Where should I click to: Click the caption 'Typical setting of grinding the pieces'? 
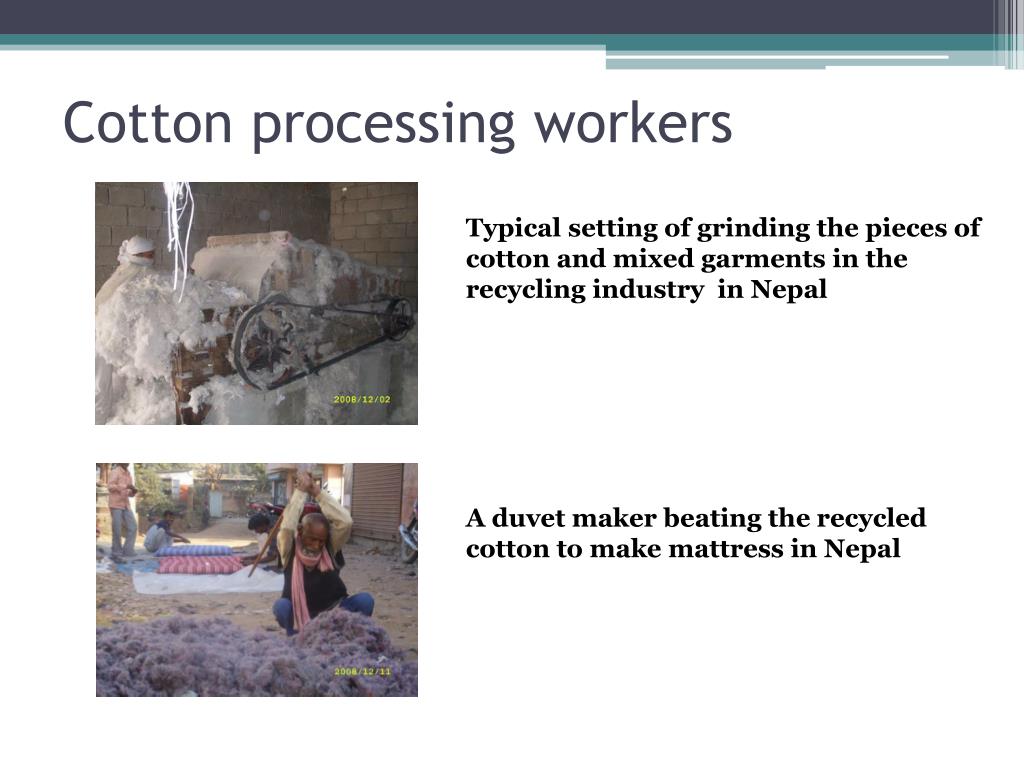[x=723, y=259]
